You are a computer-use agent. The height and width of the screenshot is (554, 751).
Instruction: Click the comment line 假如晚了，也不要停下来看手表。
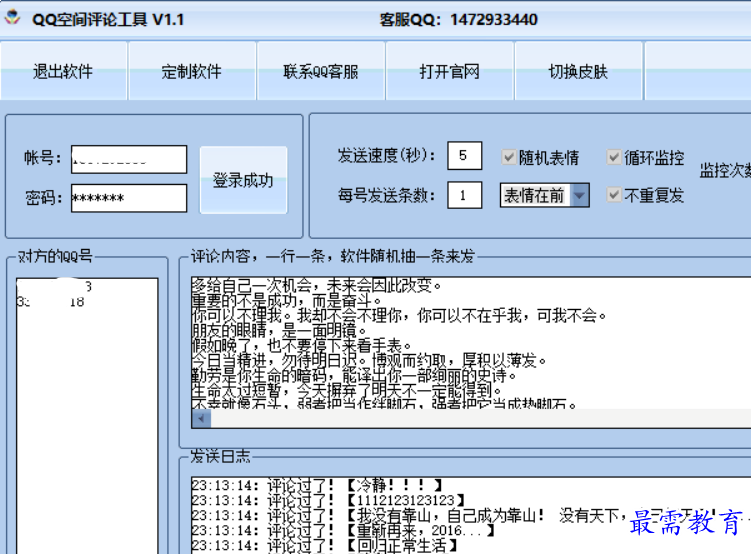(301, 345)
